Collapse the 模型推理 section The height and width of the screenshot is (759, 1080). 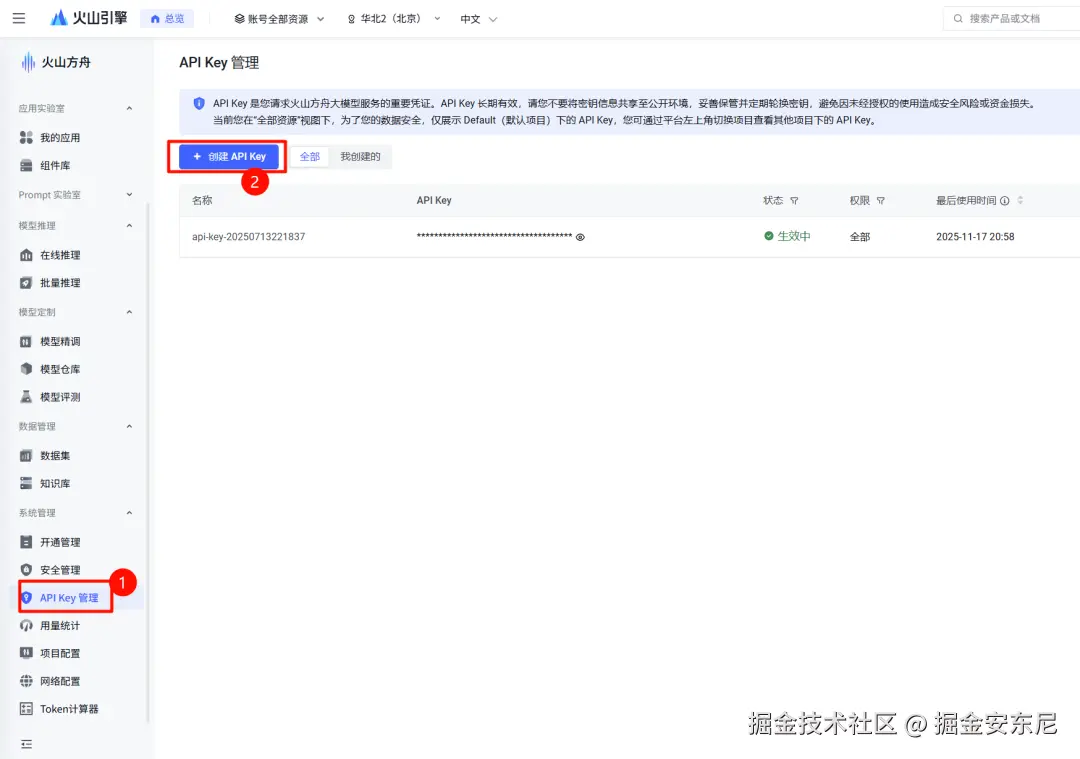[x=129, y=225]
